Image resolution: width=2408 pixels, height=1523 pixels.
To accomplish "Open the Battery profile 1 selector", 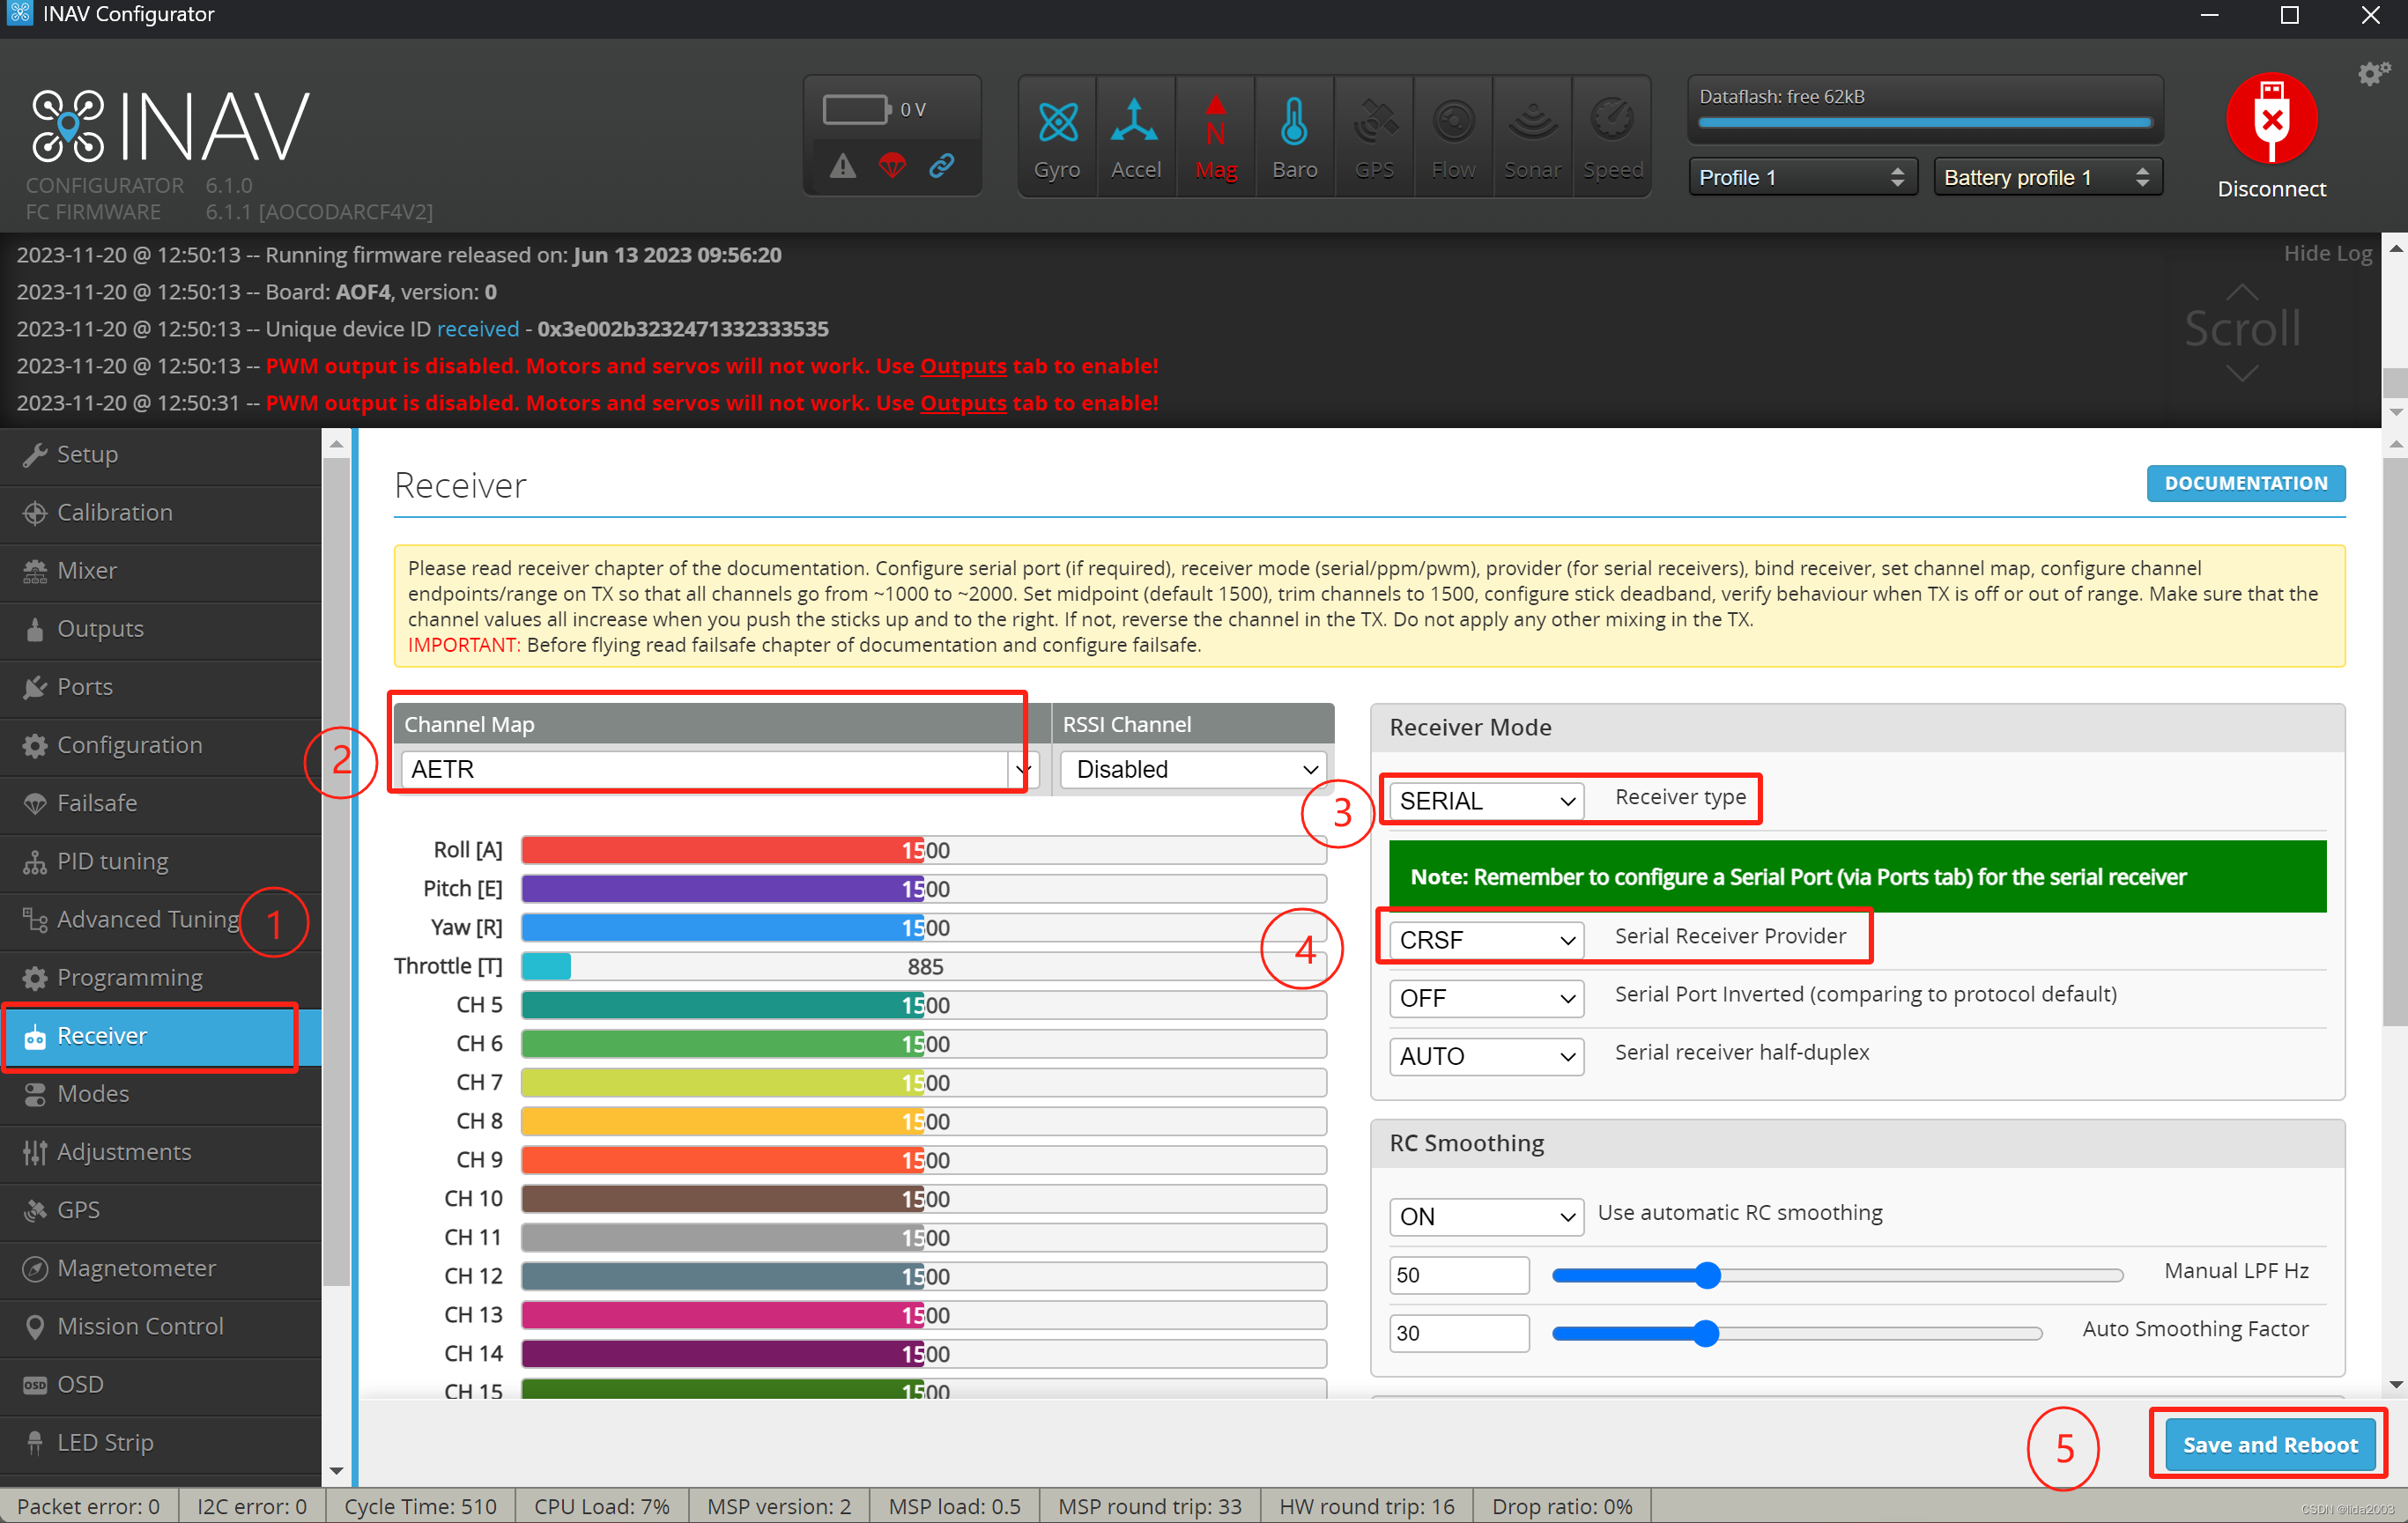I will 2046,178.
